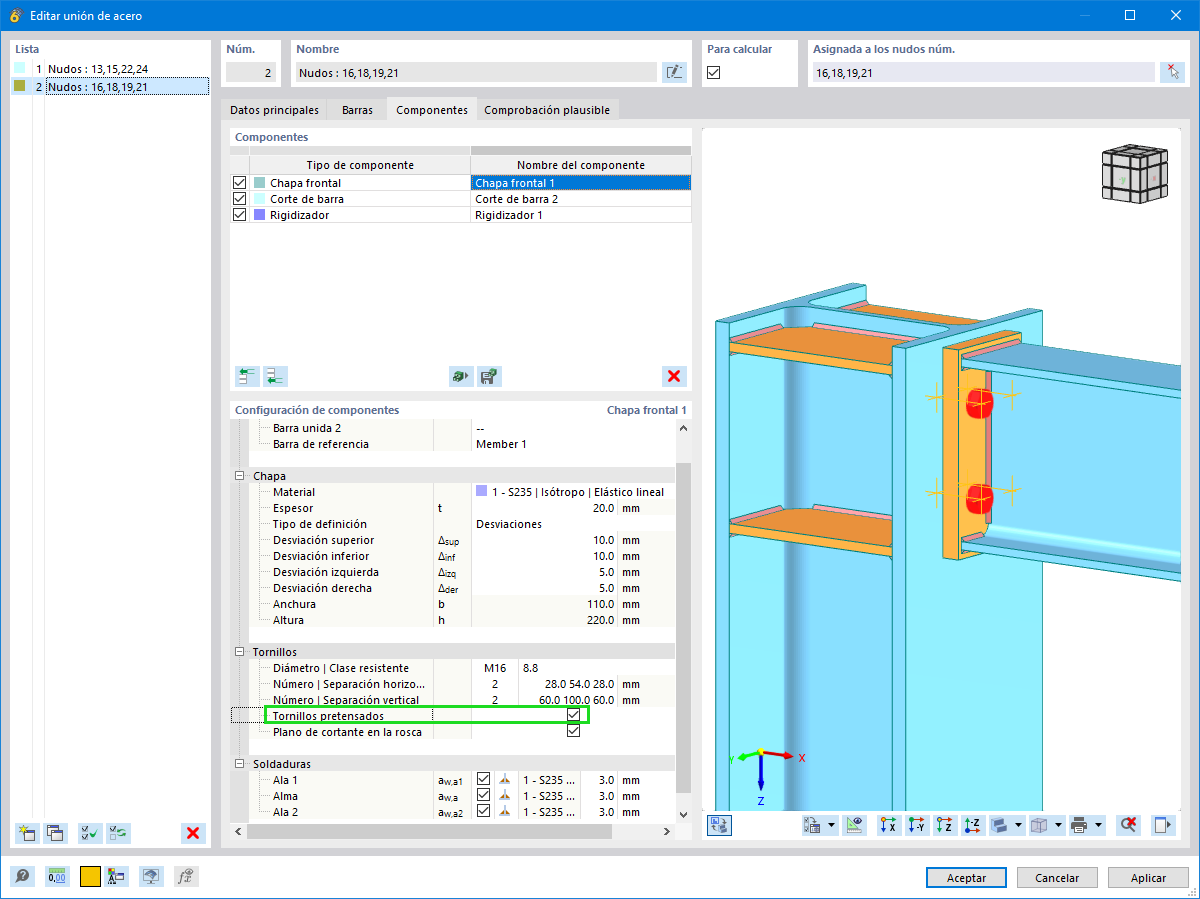Click the Aceptar button
Image resolution: width=1200 pixels, height=899 pixels.
point(967,877)
